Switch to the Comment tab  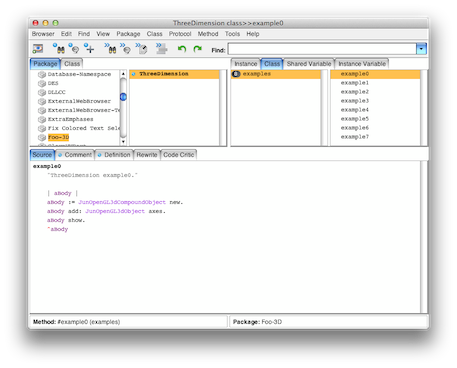(x=75, y=155)
